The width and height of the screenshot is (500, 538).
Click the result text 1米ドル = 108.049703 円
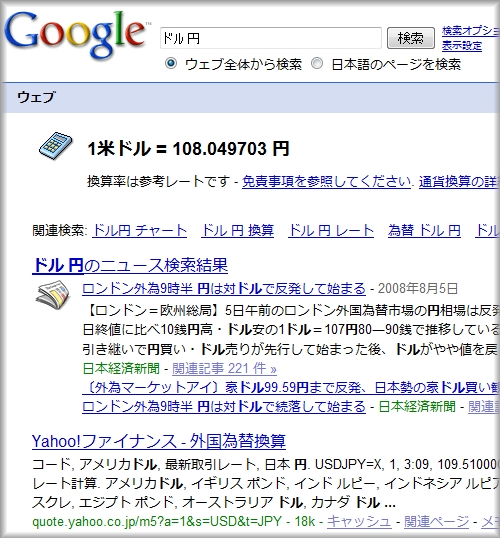coord(188,149)
